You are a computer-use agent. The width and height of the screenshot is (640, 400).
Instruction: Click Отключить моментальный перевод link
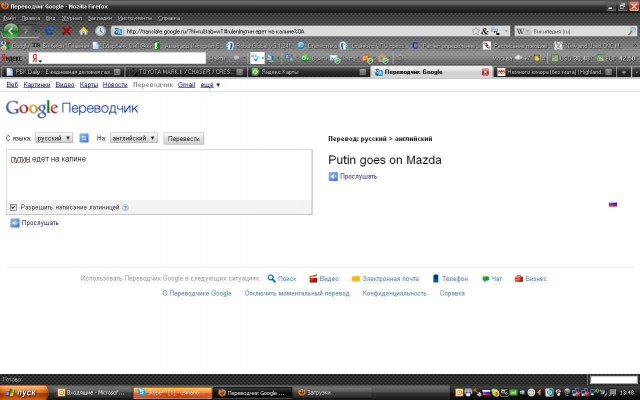(x=297, y=293)
